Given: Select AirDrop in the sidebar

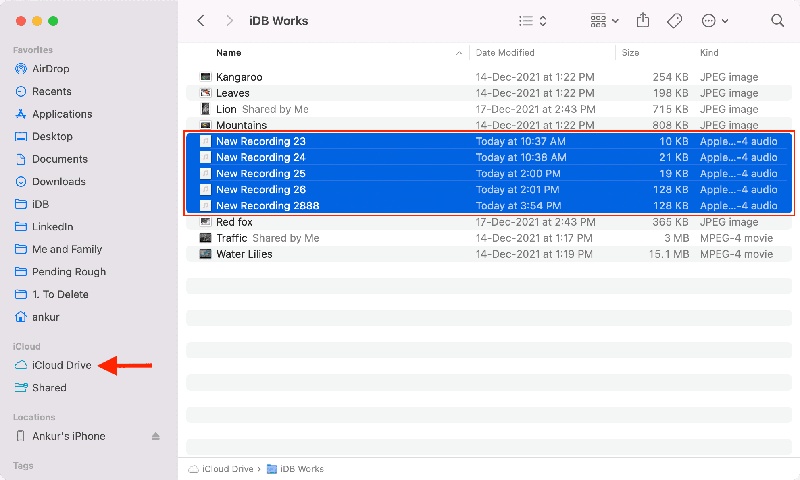Looking at the screenshot, I should click(51, 69).
